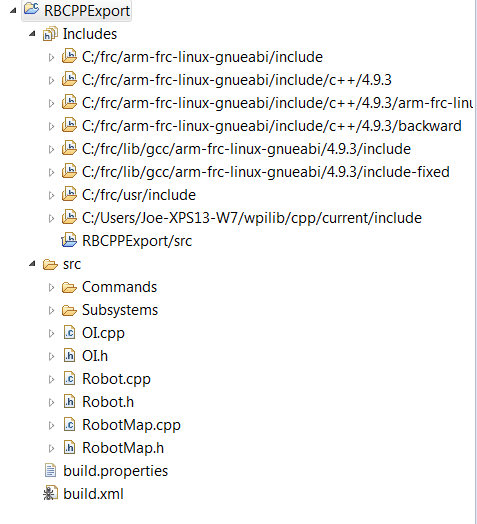
Task: Select the 4.9.3/backward path text
Action: pyautogui.click(x=272, y=126)
